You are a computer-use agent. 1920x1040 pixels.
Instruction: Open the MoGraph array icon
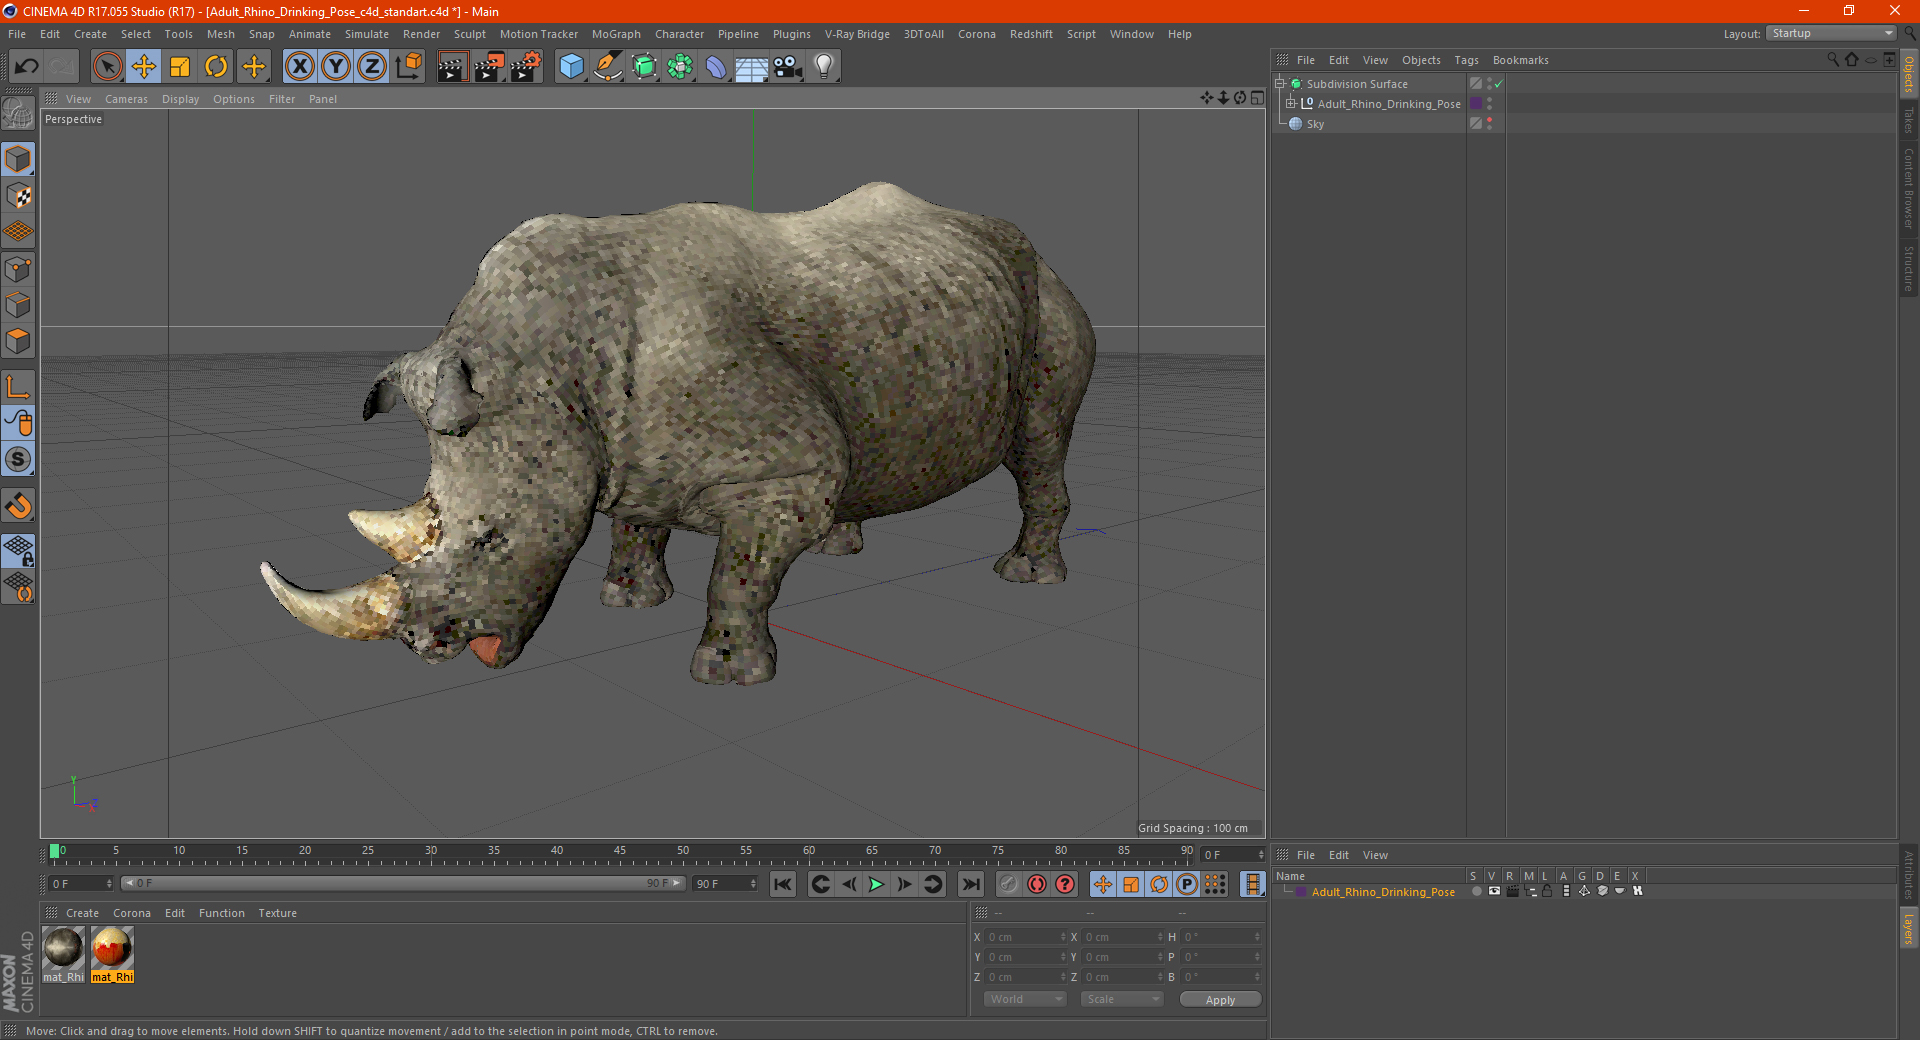680,67
